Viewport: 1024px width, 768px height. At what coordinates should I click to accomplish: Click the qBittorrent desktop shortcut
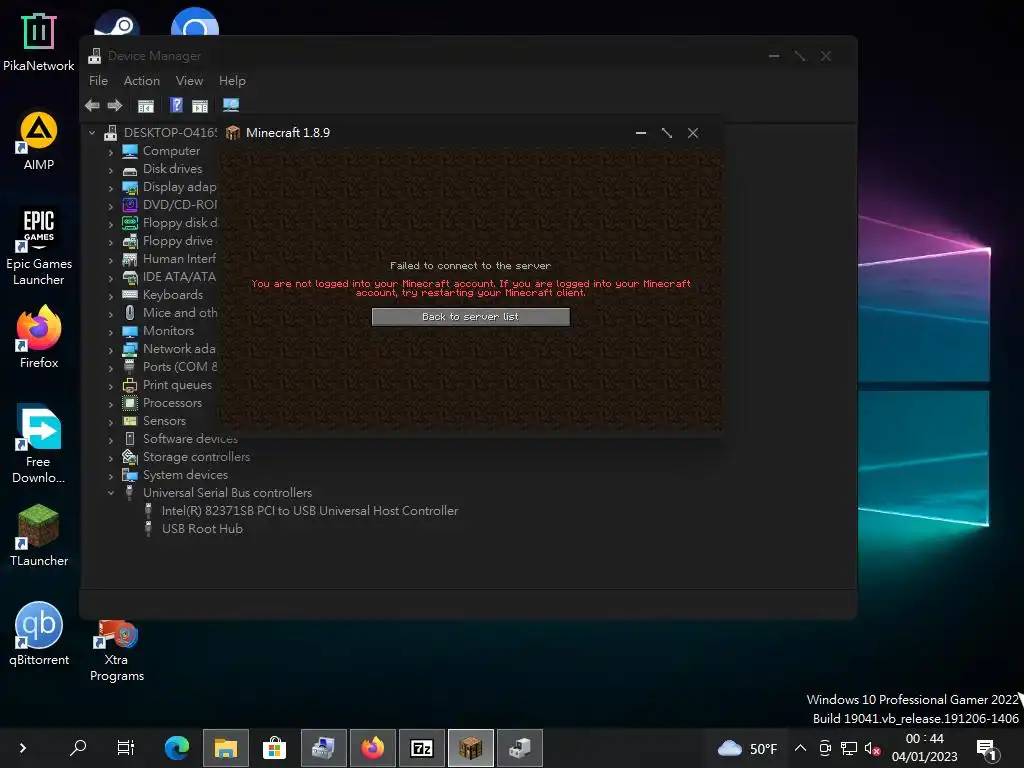[39, 633]
